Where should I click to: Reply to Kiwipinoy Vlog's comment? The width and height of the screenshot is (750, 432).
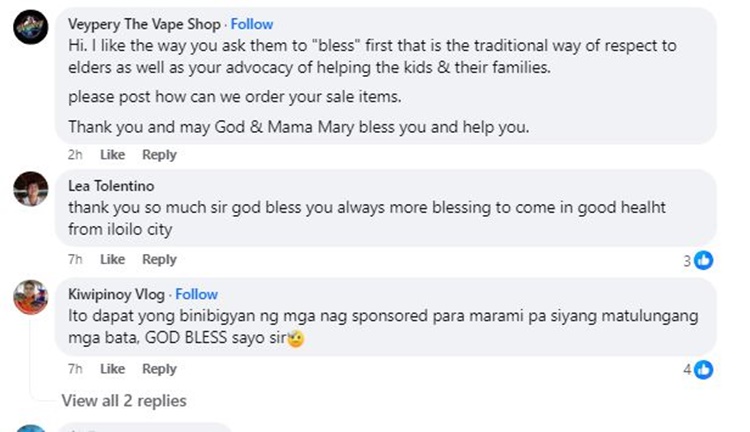(x=159, y=369)
